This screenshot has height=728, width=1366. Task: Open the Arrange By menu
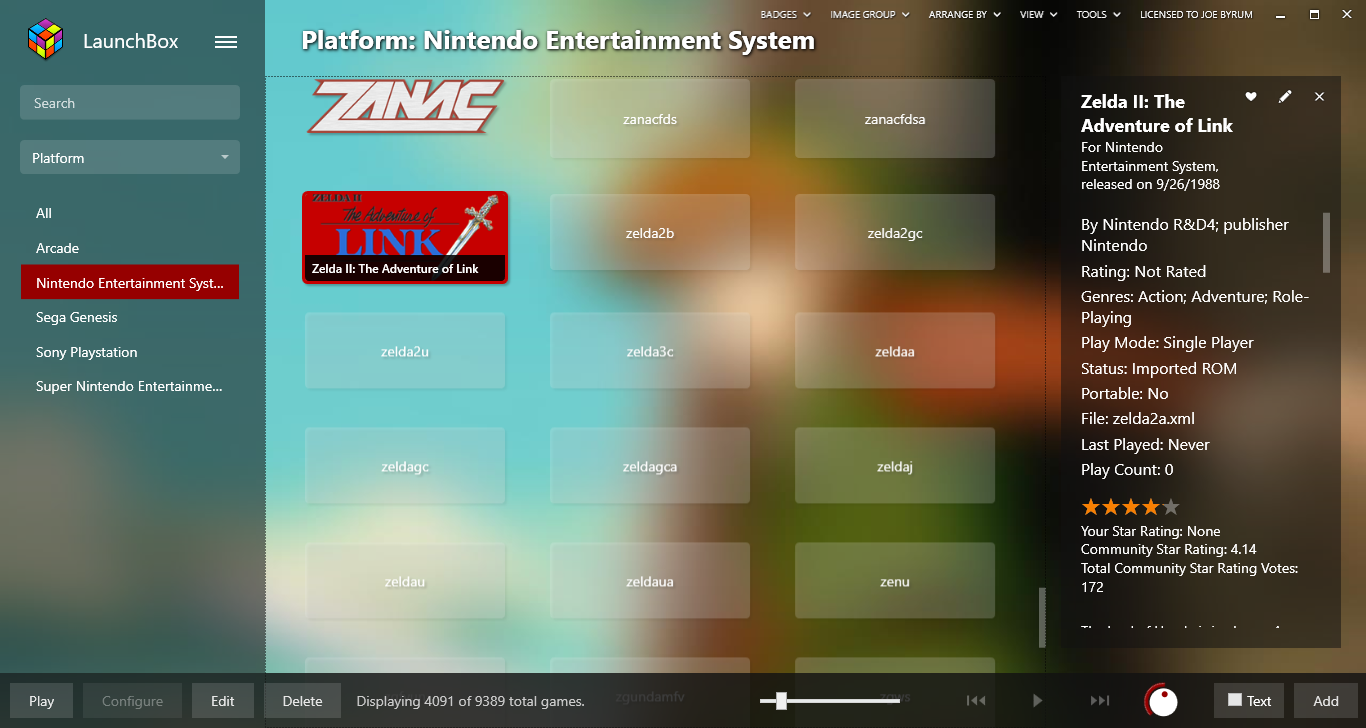click(x=964, y=15)
